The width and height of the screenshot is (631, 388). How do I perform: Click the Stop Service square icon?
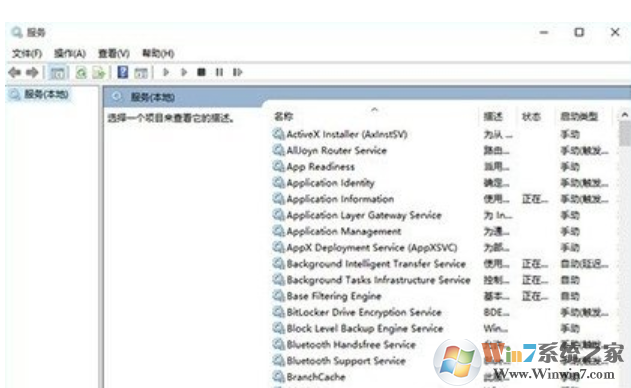point(201,72)
